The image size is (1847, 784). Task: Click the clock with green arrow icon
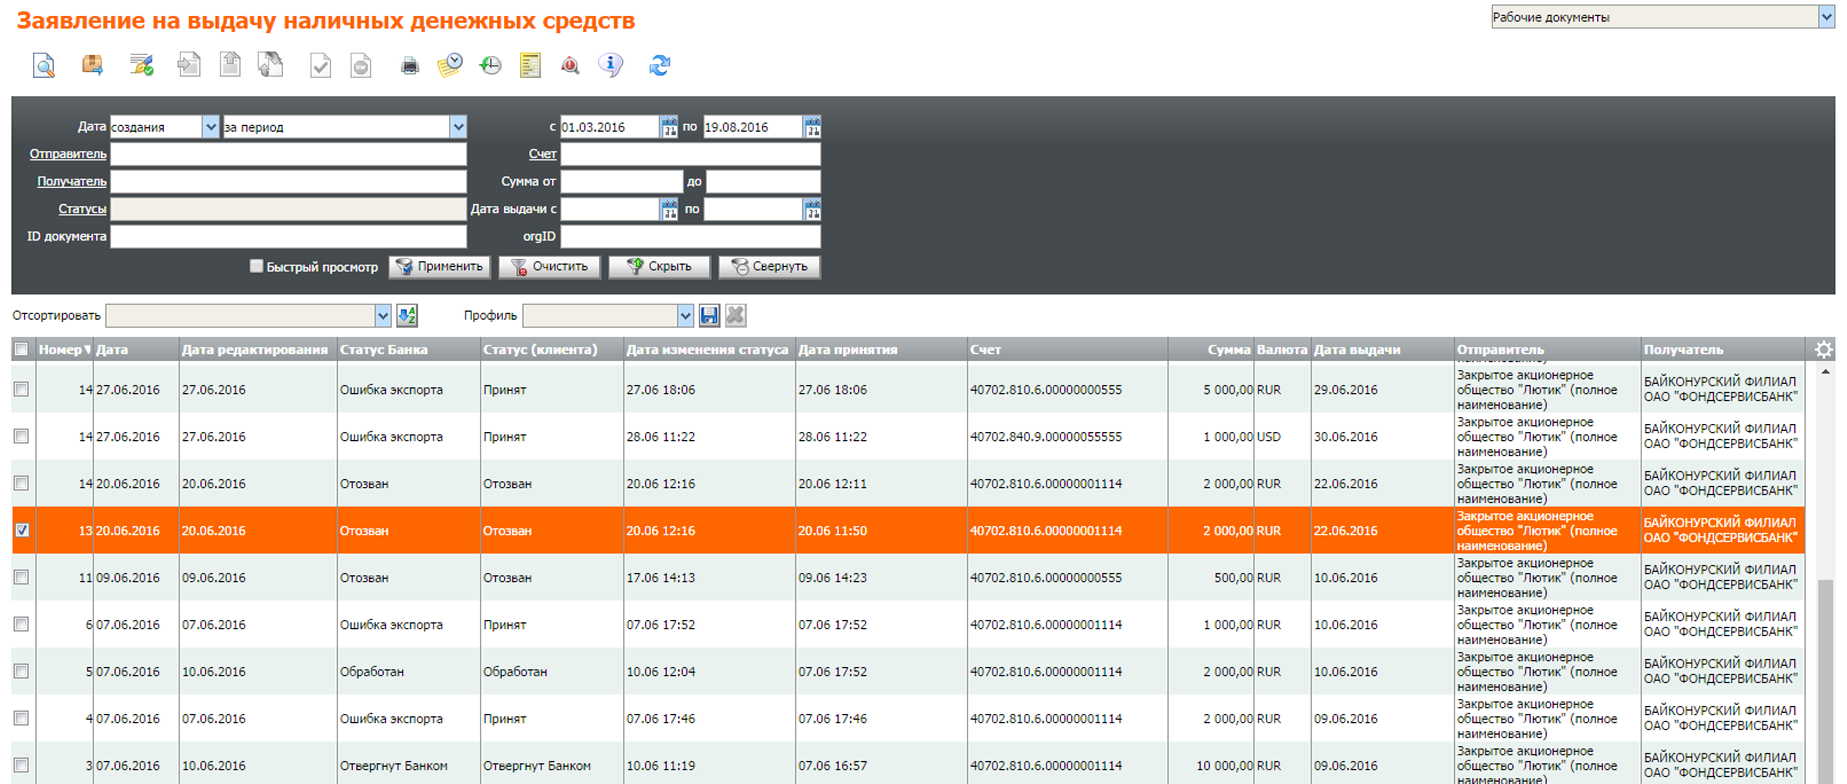pyautogui.click(x=491, y=66)
